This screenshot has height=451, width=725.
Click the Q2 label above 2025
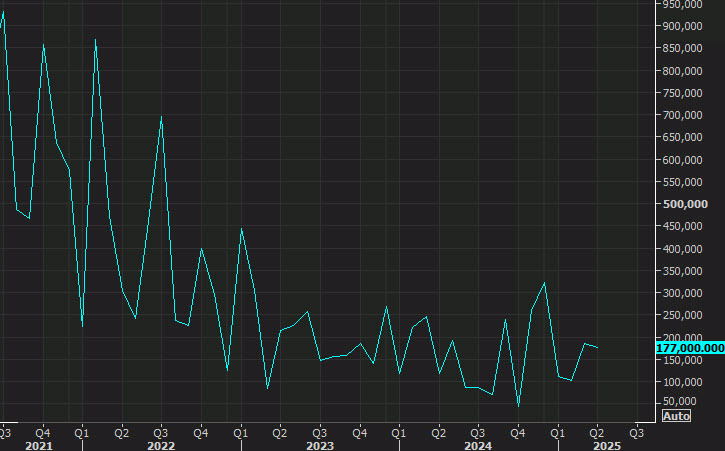(597, 433)
